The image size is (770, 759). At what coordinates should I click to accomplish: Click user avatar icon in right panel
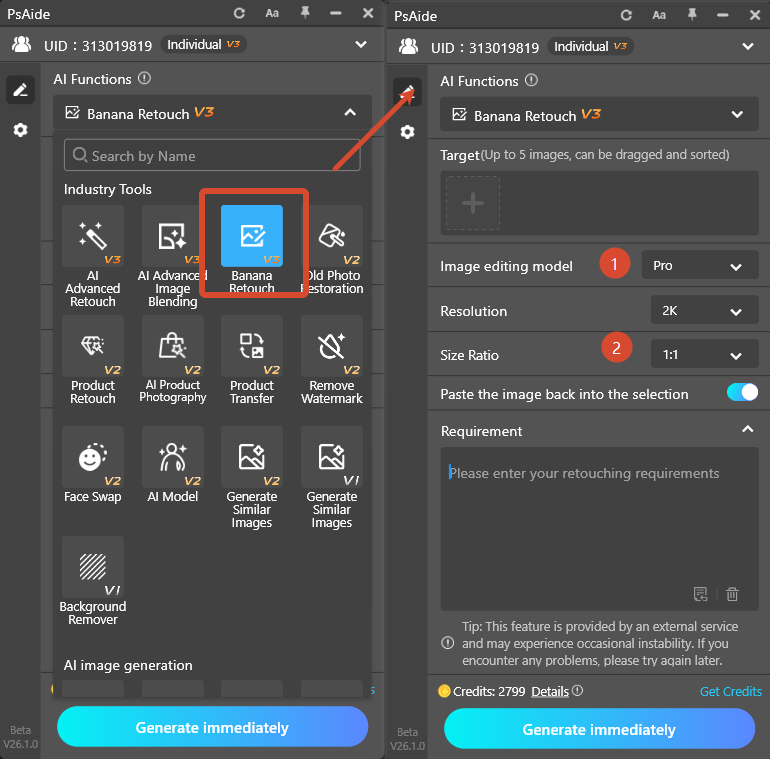408,47
